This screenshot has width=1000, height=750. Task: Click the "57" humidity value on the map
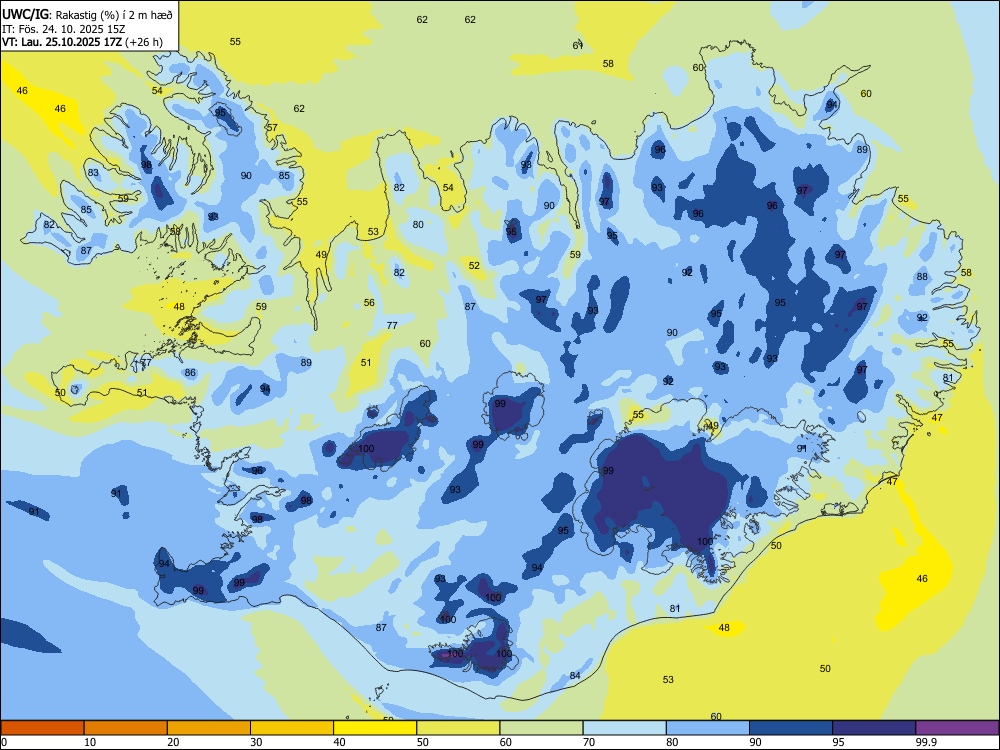pos(272,128)
